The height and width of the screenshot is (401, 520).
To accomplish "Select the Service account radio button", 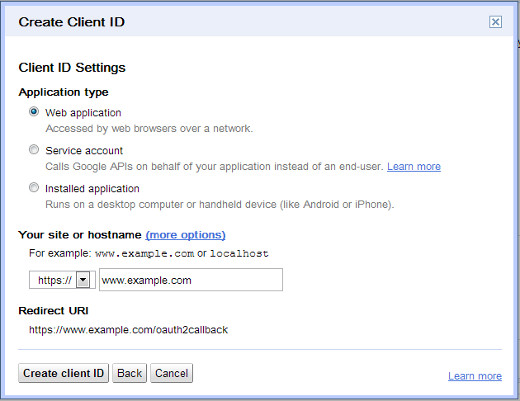I will tap(34, 149).
